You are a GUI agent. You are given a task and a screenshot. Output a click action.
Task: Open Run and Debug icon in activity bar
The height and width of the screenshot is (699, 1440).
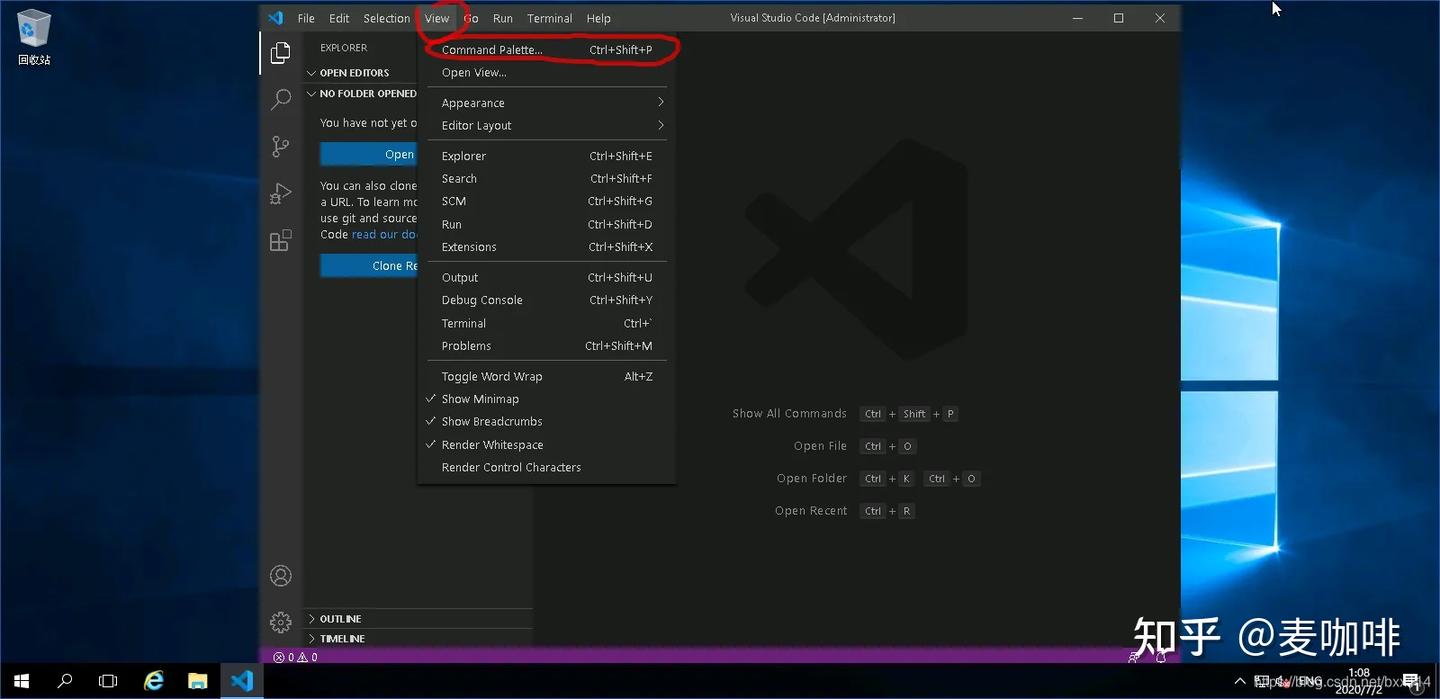(x=281, y=194)
